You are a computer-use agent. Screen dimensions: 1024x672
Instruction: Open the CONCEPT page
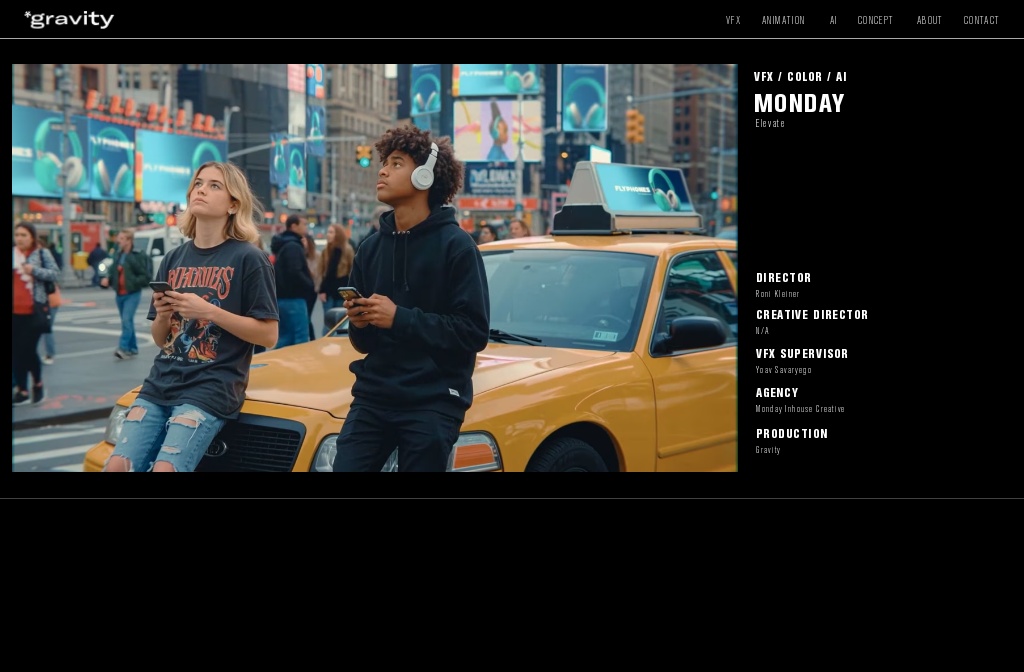874,20
